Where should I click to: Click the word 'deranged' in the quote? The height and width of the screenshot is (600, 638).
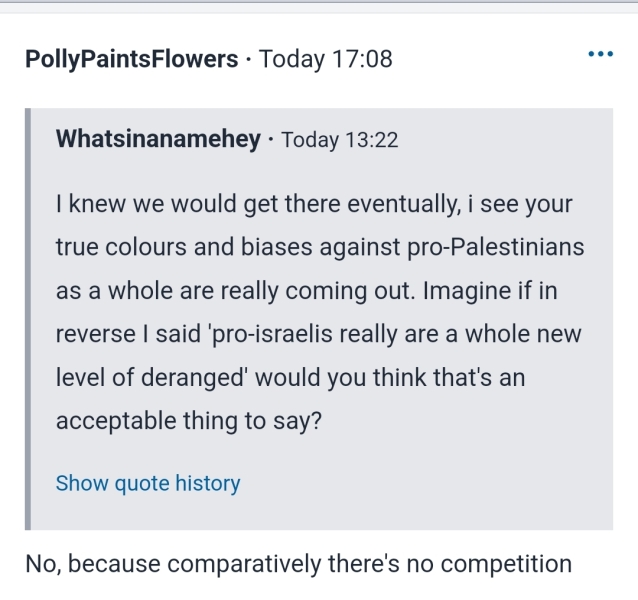click(173, 378)
